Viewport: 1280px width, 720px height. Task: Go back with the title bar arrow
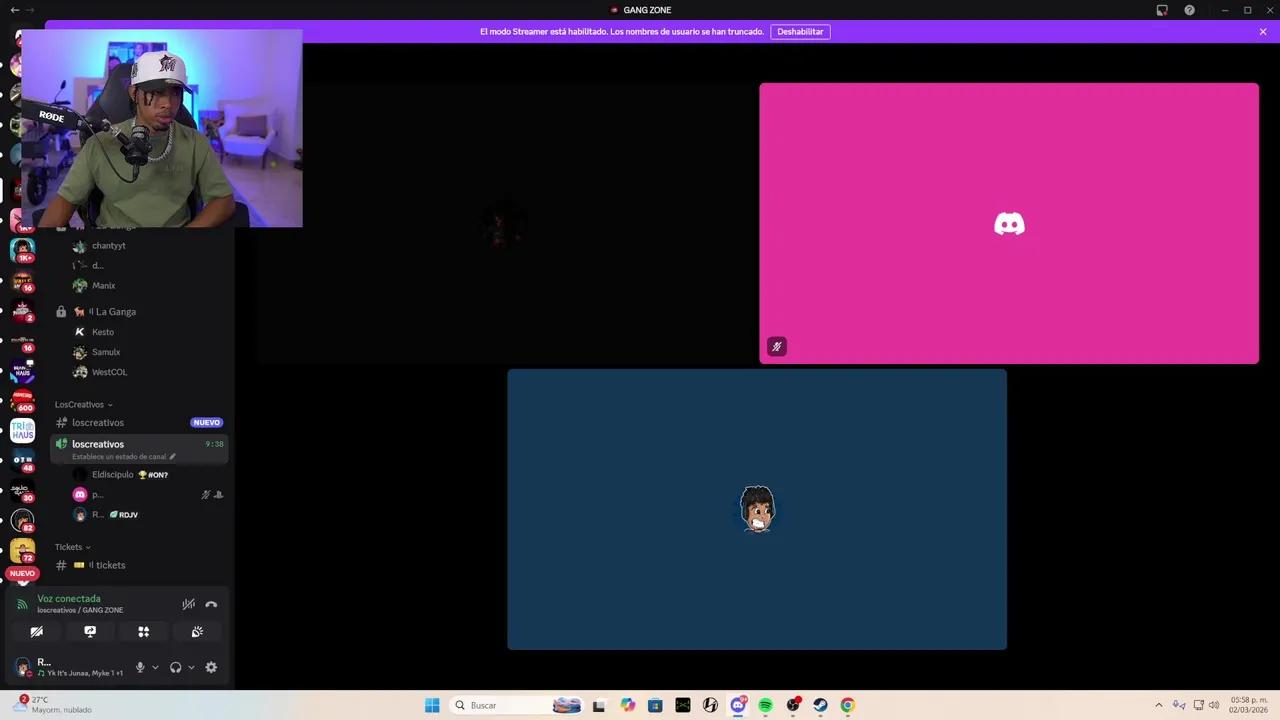[x=14, y=10]
